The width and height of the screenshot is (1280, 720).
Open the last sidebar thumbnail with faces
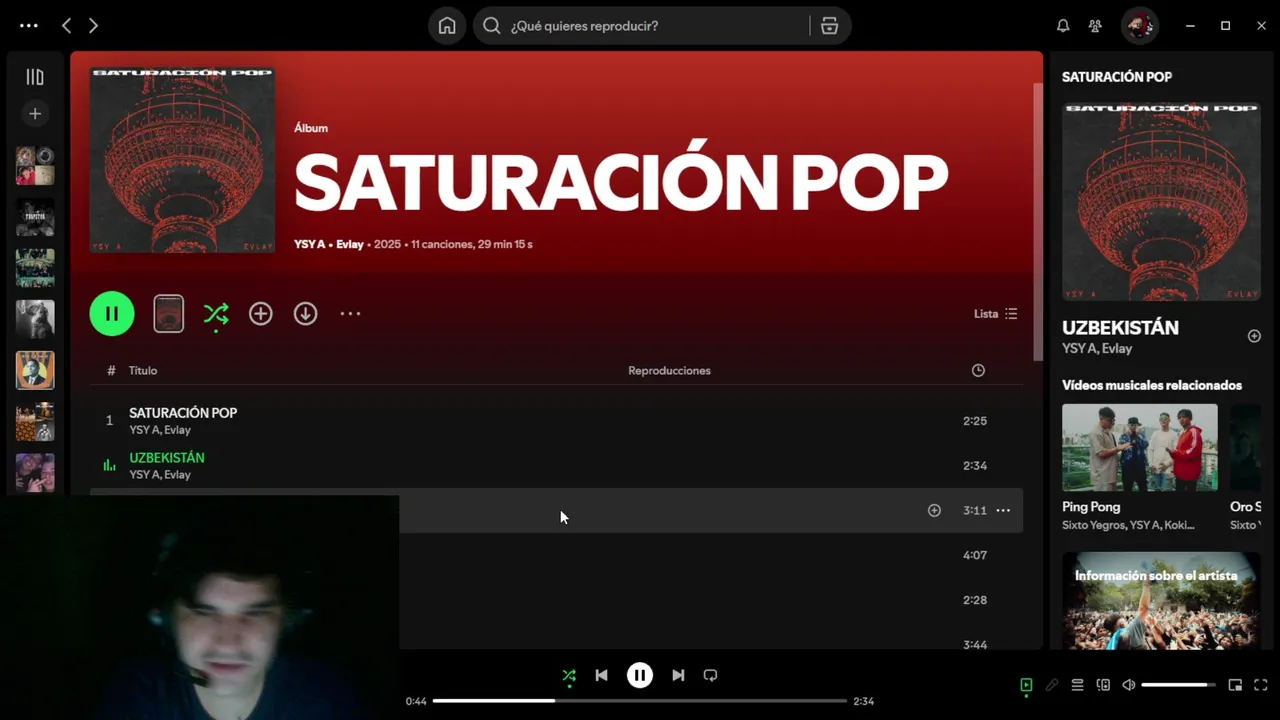click(35, 473)
